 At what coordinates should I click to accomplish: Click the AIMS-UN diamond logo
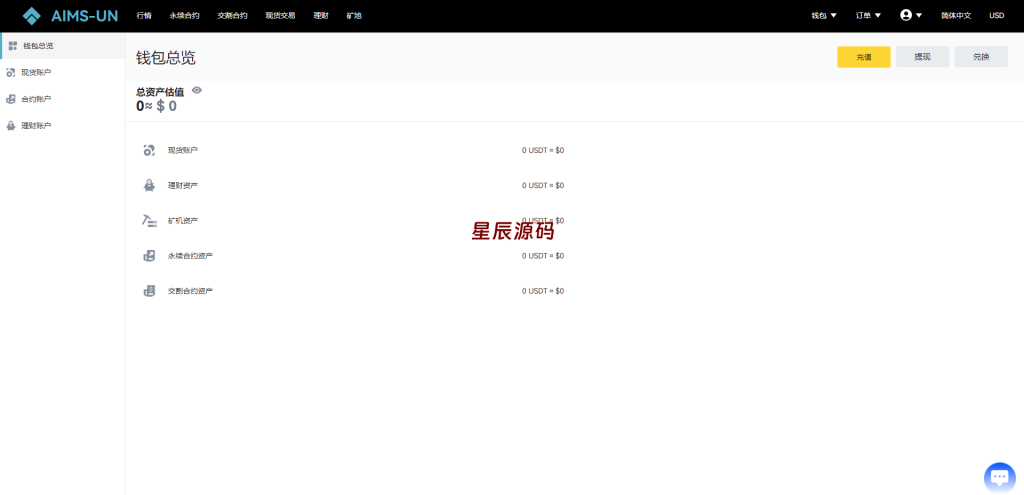coord(31,16)
